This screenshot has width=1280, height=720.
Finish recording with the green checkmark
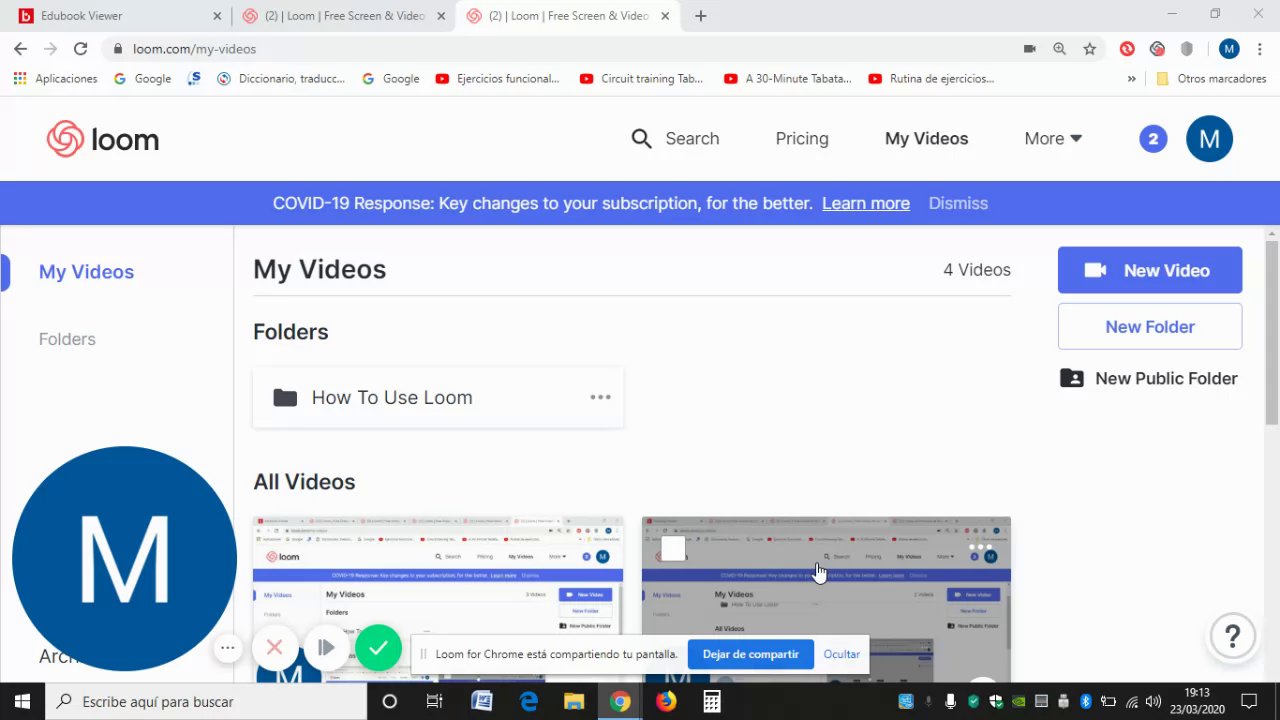click(x=378, y=647)
